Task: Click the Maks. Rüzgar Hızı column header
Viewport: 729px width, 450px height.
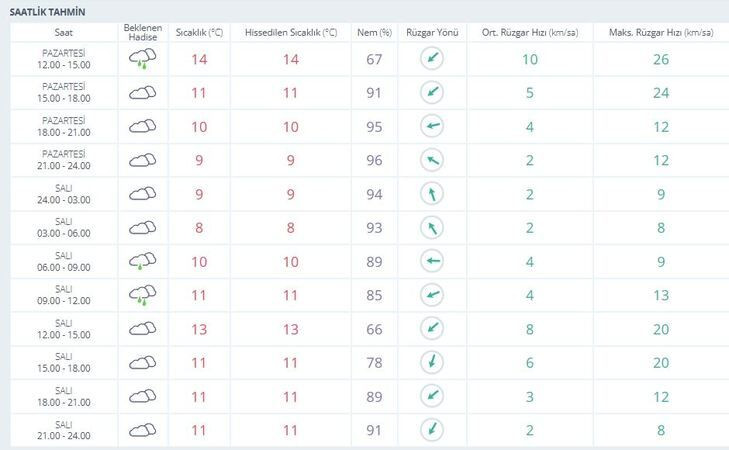Action: pos(661,33)
